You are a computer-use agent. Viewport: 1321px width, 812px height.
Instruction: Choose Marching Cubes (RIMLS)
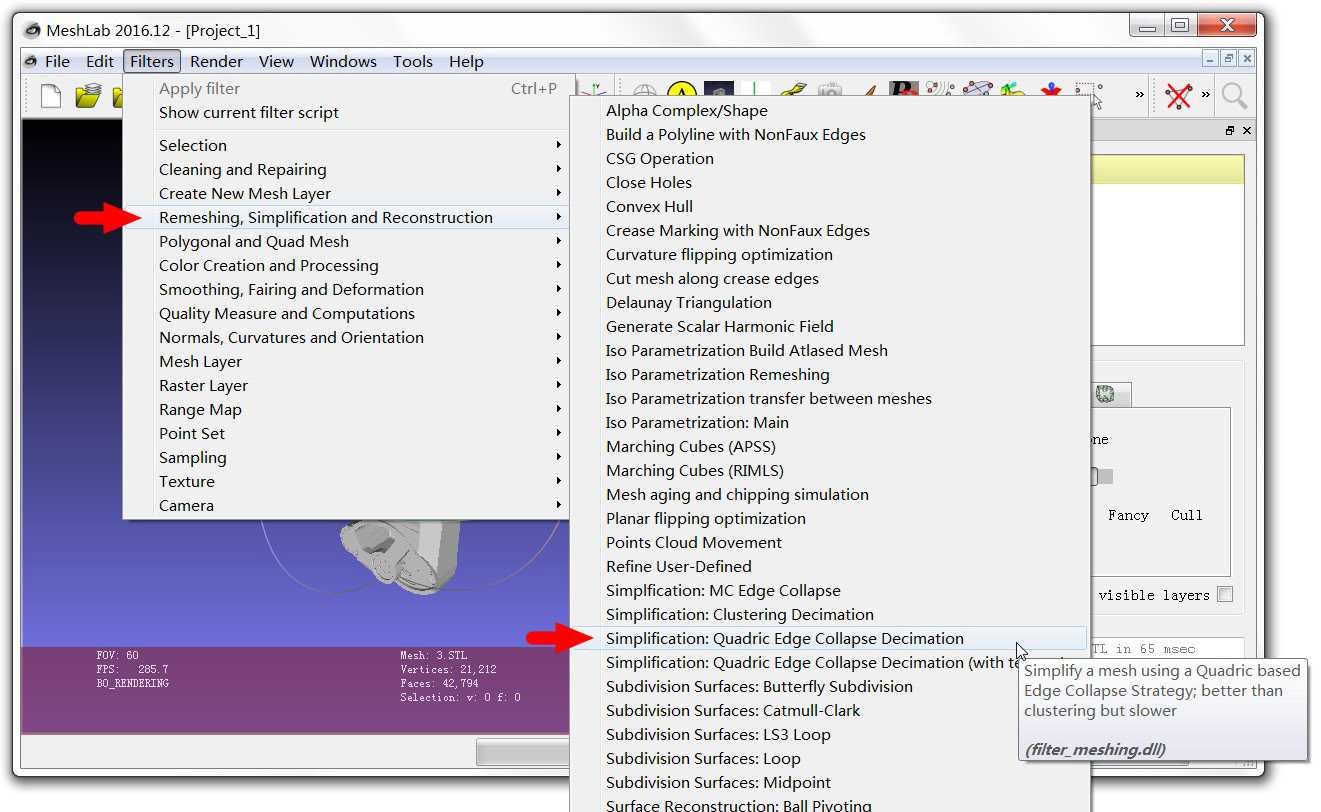(x=829, y=470)
